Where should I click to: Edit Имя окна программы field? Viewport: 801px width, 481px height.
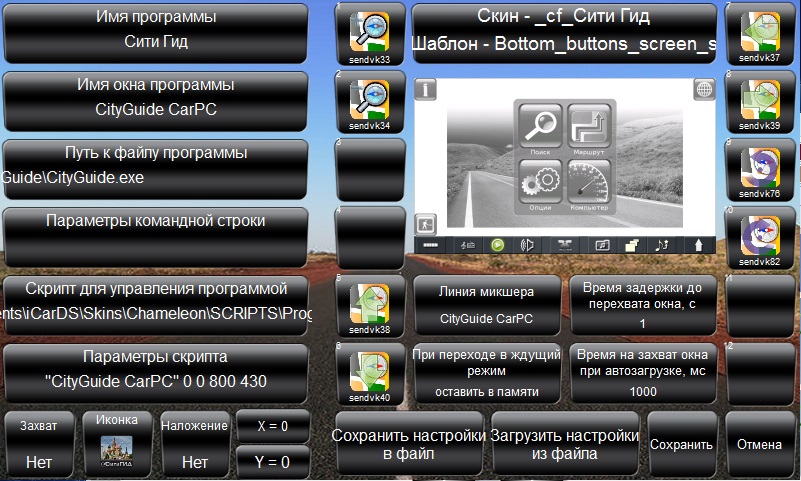(x=156, y=102)
